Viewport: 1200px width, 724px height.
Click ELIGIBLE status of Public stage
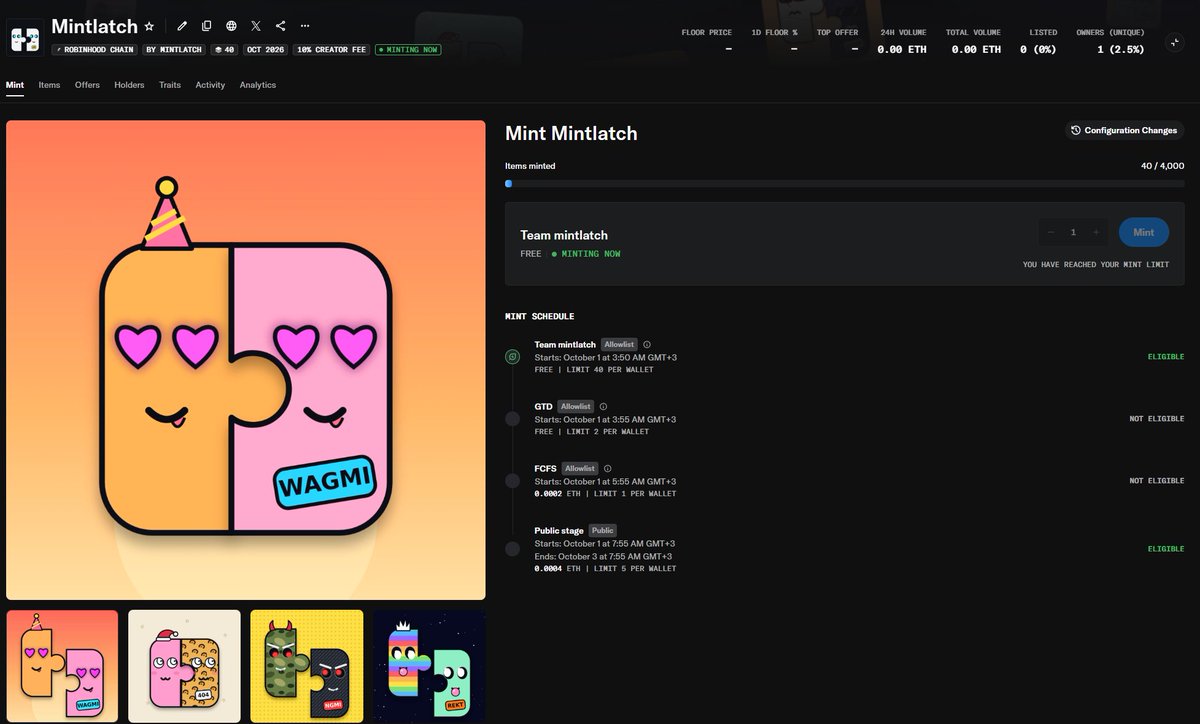click(1166, 549)
